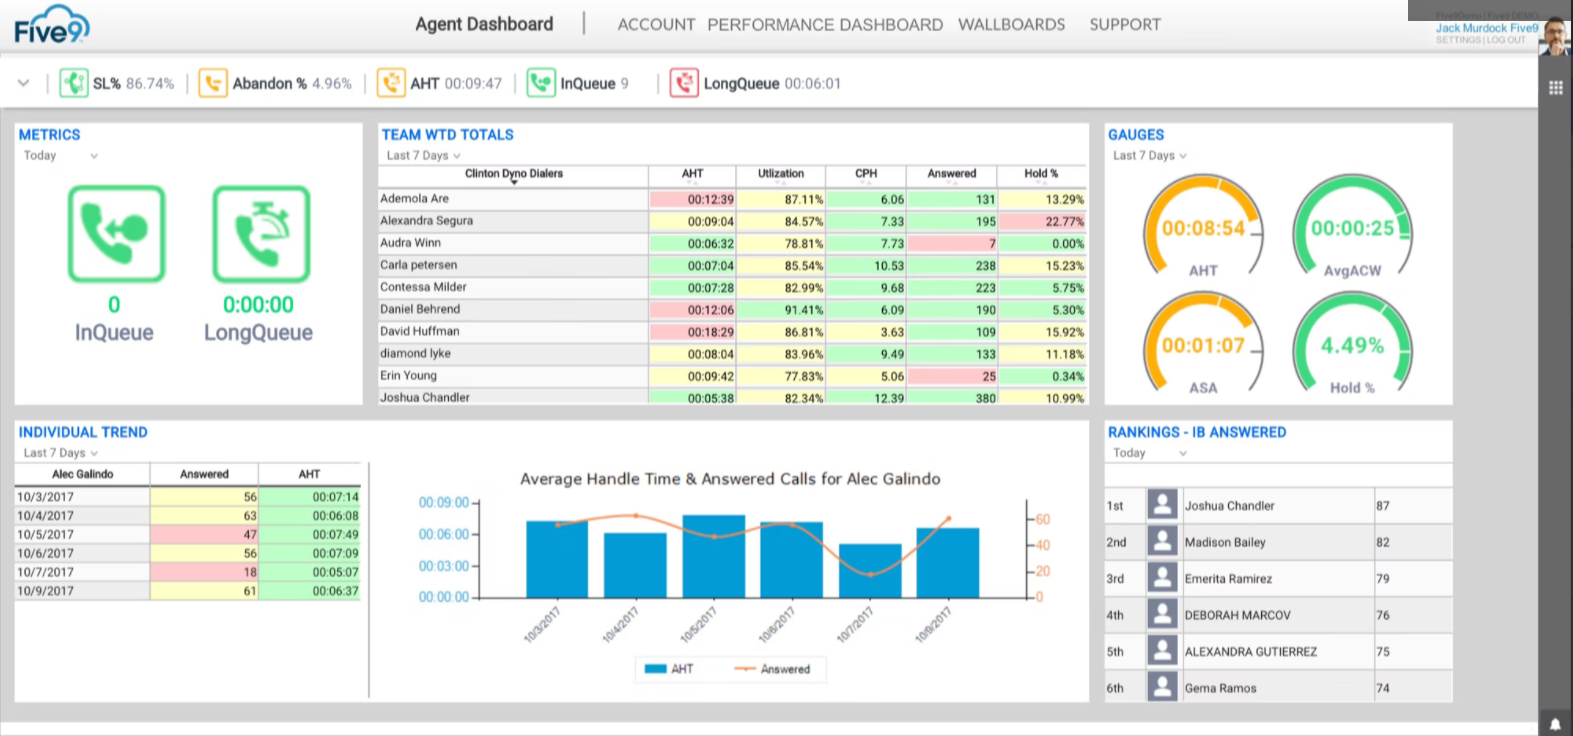Screen dimensions: 1573x736
Task: Expand the Metrics Today dropdown
Action: (x=61, y=156)
